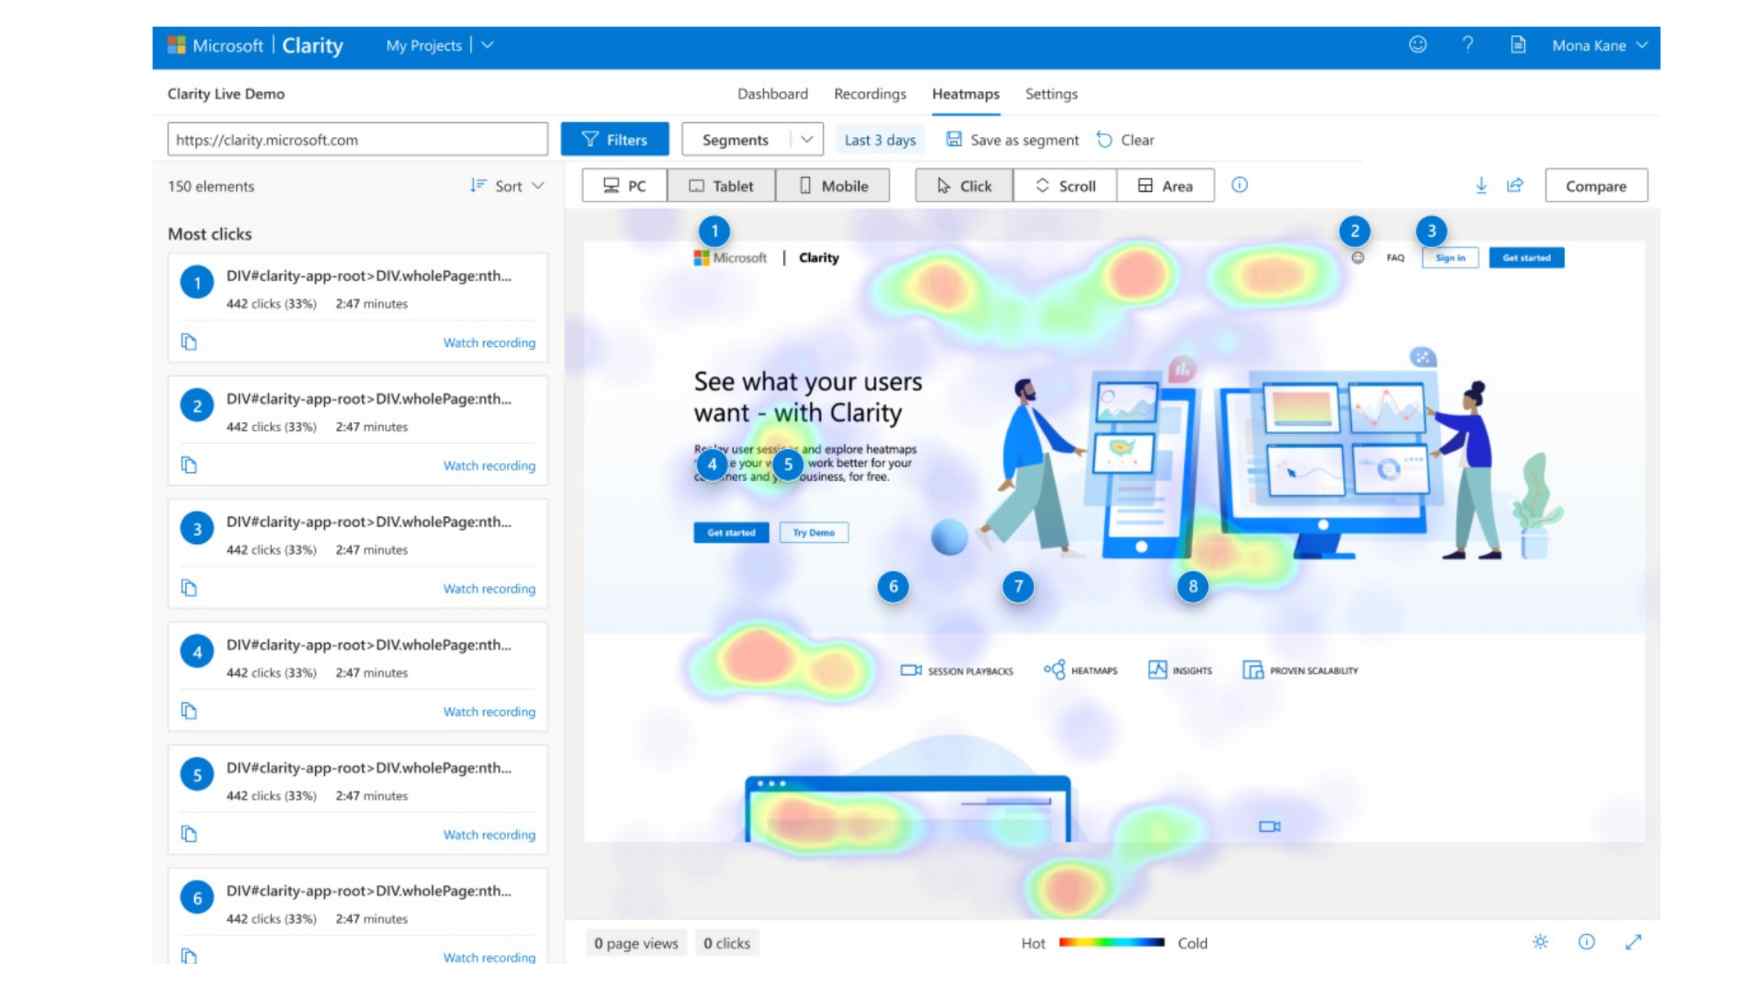Image resolution: width=1760 pixels, height=990 pixels.
Task: Click the brightness sun icon at bottom
Action: pyautogui.click(x=1540, y=942)
